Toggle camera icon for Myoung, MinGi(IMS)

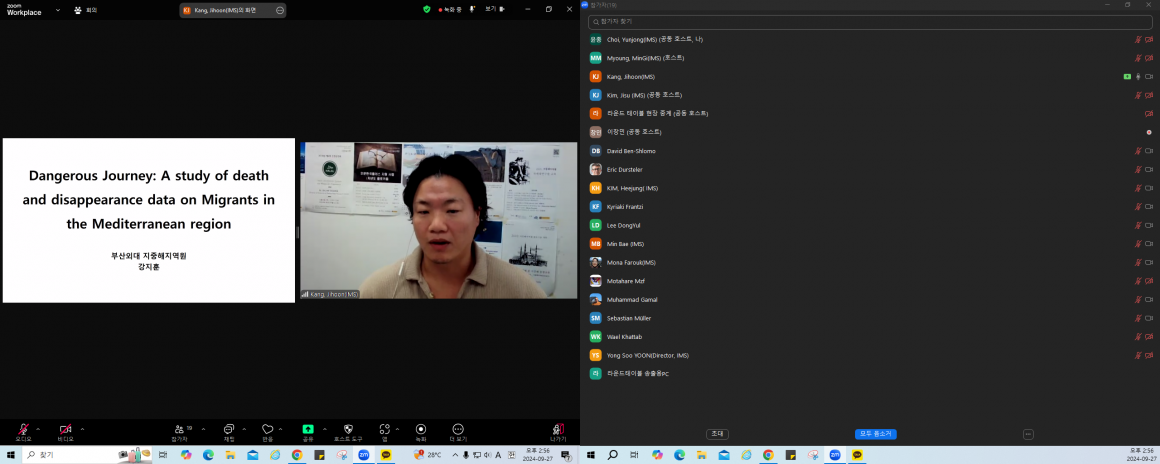[x=1149, y=58]
